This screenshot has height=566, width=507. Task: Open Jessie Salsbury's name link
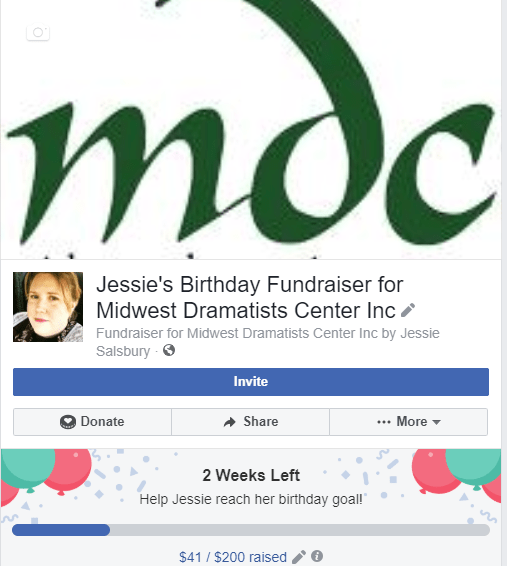(268, 342)
